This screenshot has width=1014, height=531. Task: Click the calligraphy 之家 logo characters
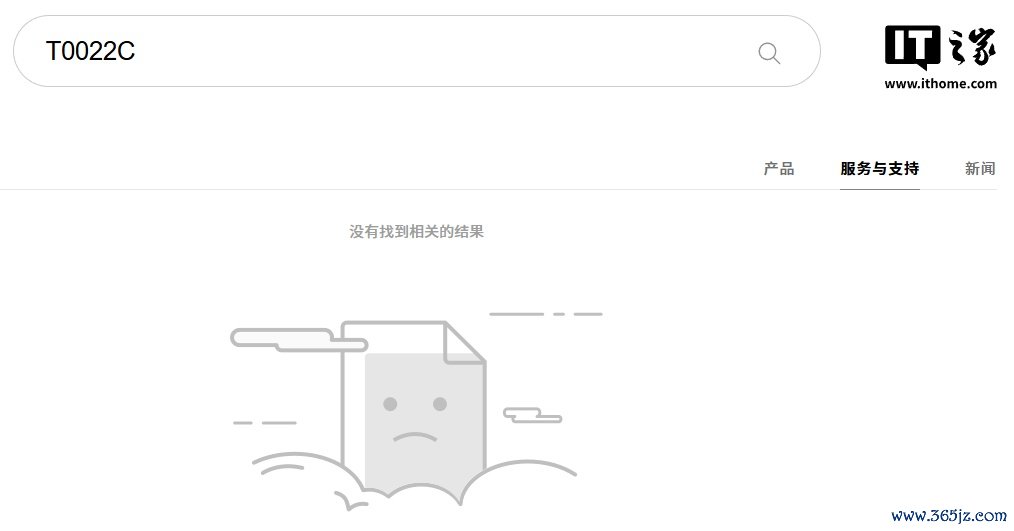(972, 46)
